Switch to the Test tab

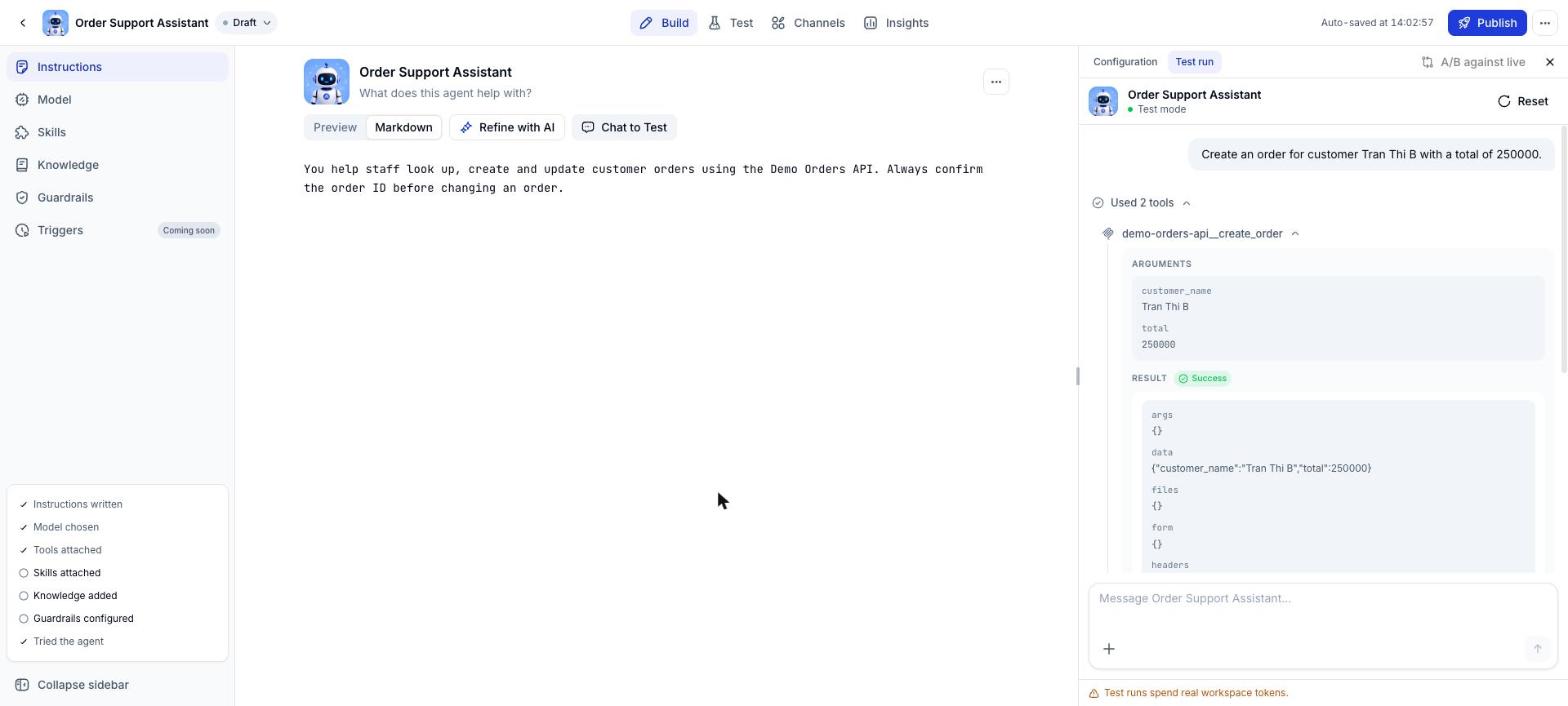coord(731,23)
